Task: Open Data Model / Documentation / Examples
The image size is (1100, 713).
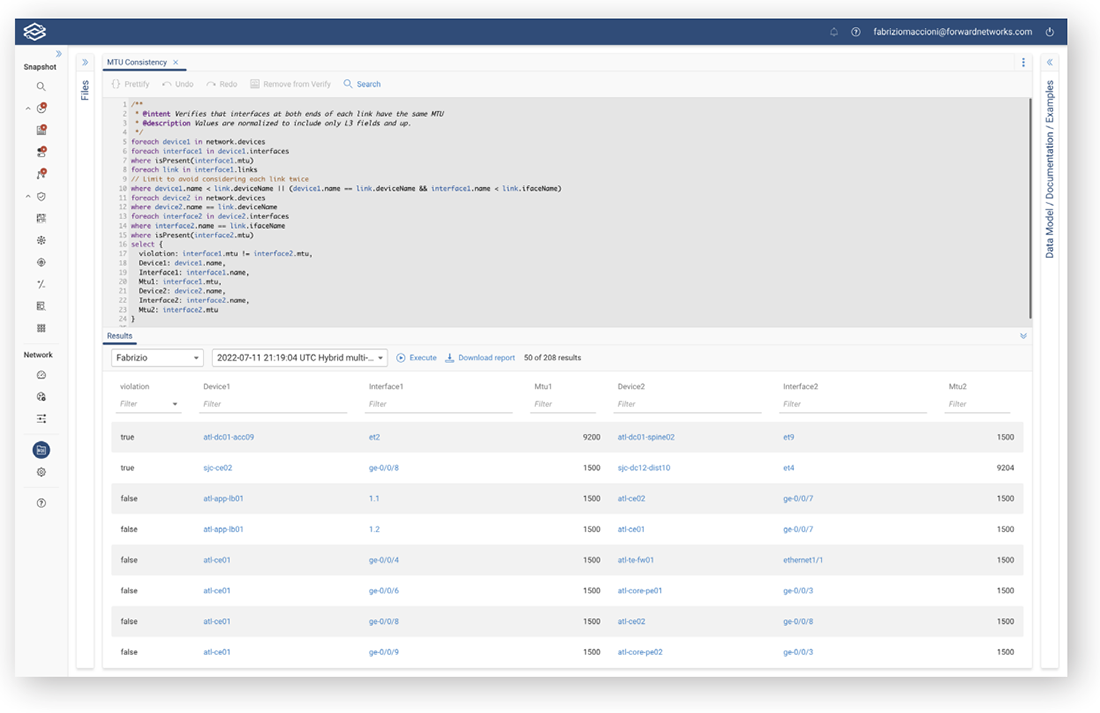Action: 1049,169
